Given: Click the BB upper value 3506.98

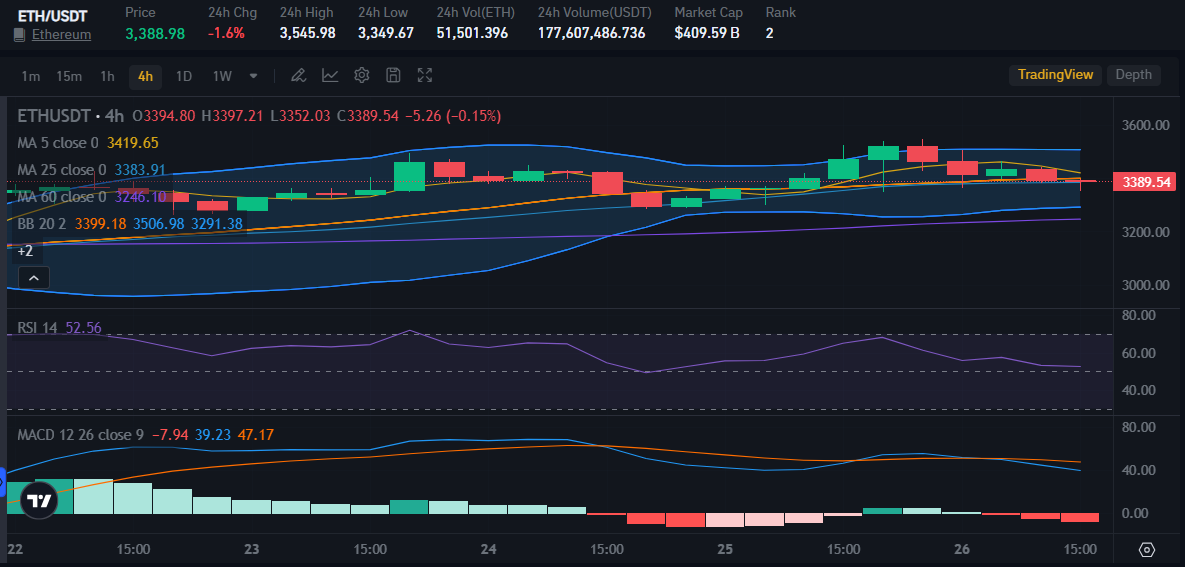Looking at the screenshot, I should point(158,225).
